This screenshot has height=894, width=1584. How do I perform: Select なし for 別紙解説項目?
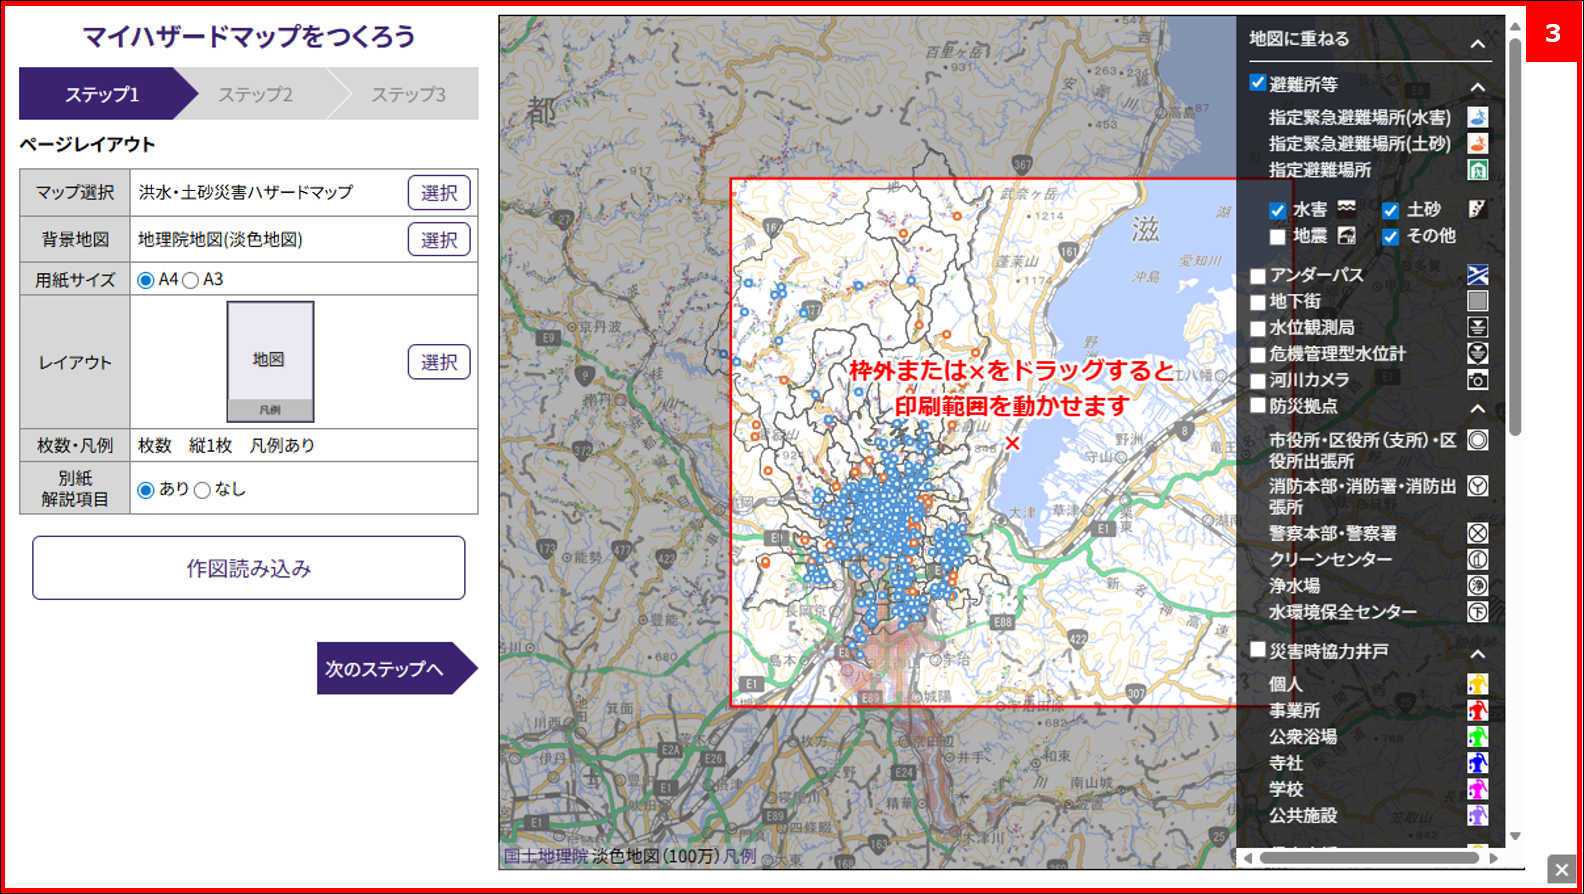pyautogui.click(x=202, y=490)
